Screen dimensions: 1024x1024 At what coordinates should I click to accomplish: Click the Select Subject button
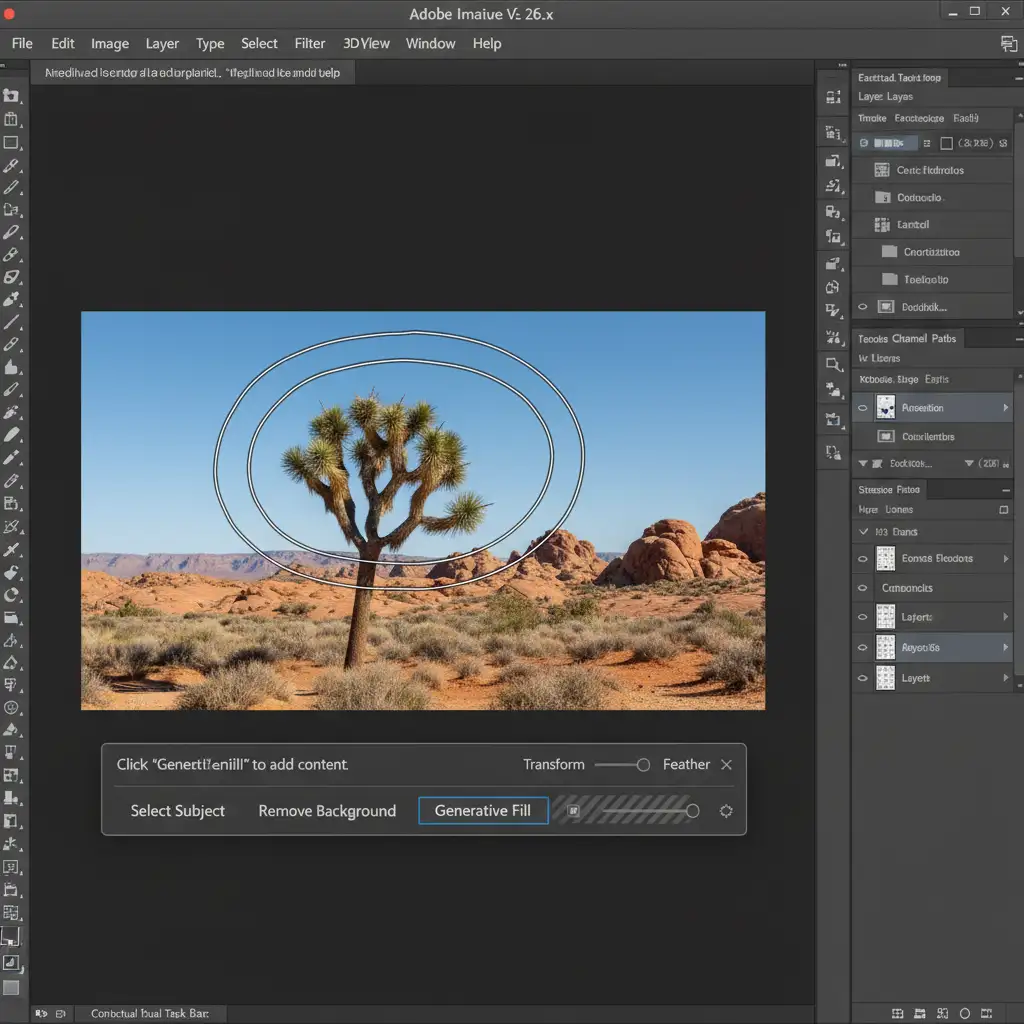pyautogui.click(x=178, y=811)
